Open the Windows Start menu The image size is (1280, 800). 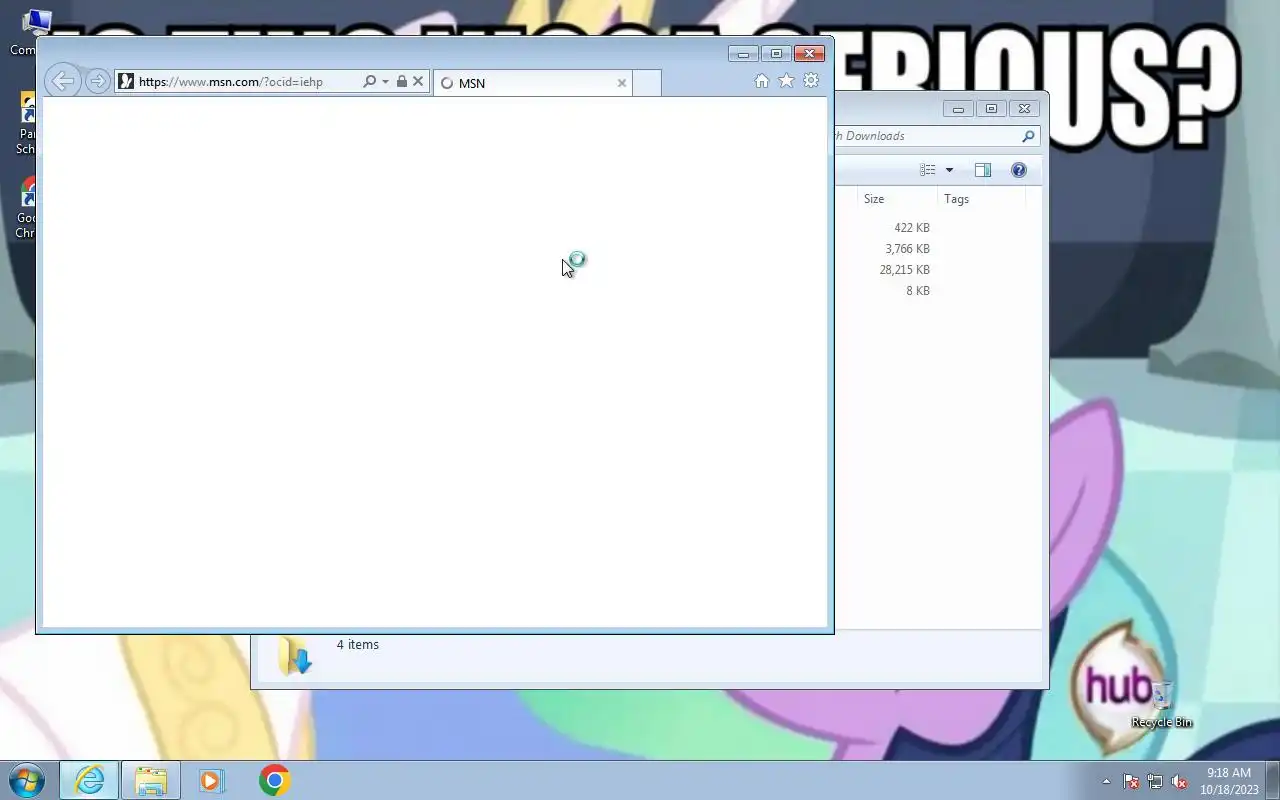coord(26,780)
